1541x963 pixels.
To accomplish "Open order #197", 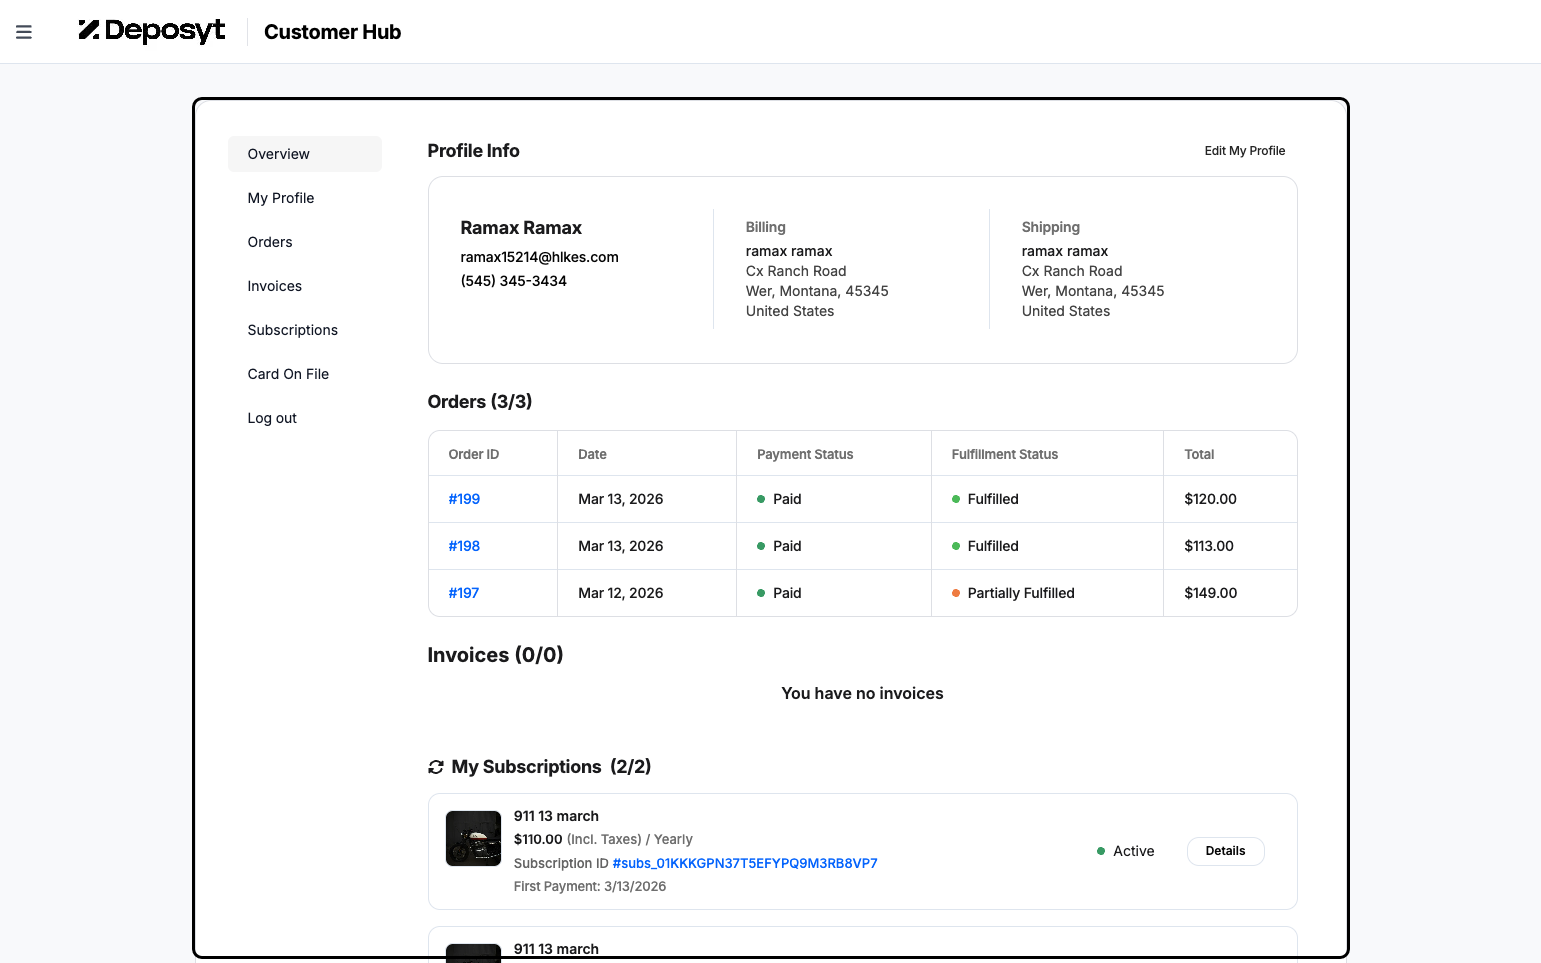I will (x=464, y=593).
